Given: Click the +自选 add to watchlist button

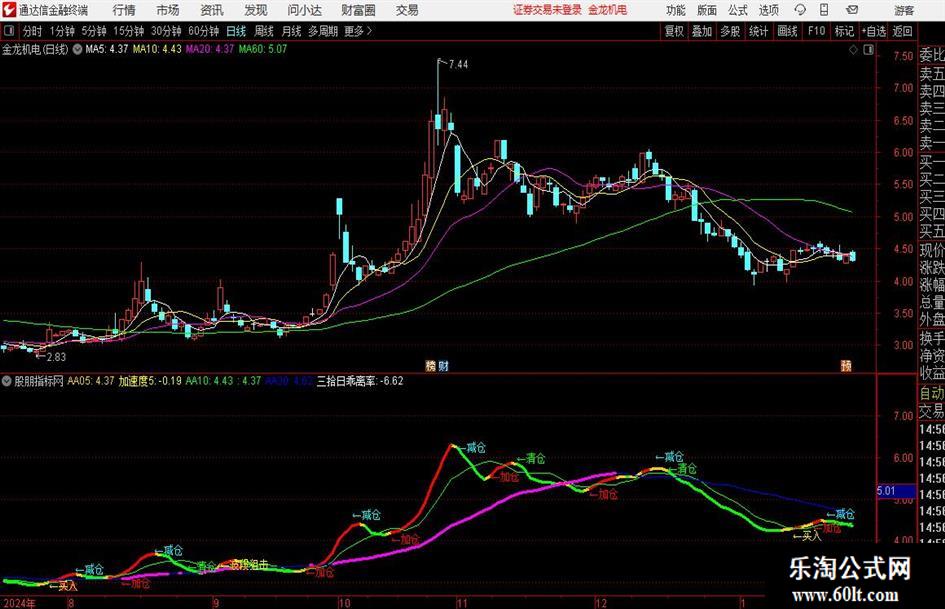Looking at the screenshot, I should tap(873, 31).
